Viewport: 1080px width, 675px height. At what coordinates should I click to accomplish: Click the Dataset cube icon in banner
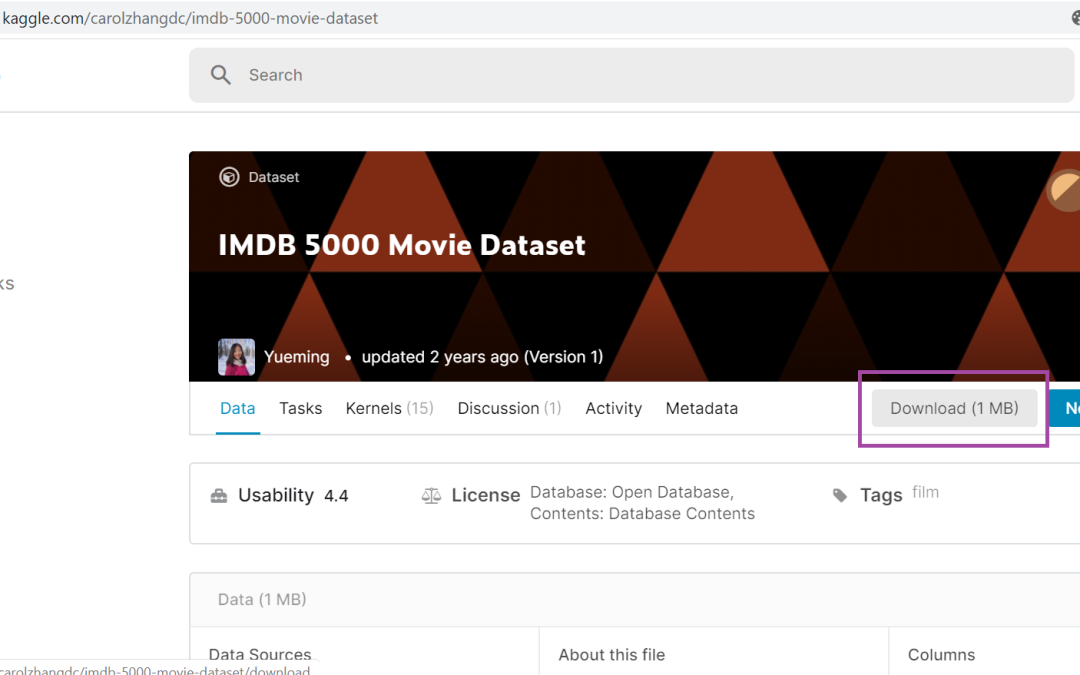coord(229,177)
